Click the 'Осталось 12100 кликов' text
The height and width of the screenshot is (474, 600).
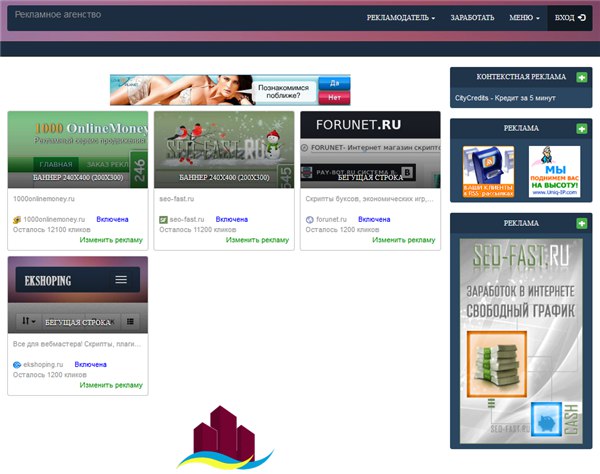point(52,230)
